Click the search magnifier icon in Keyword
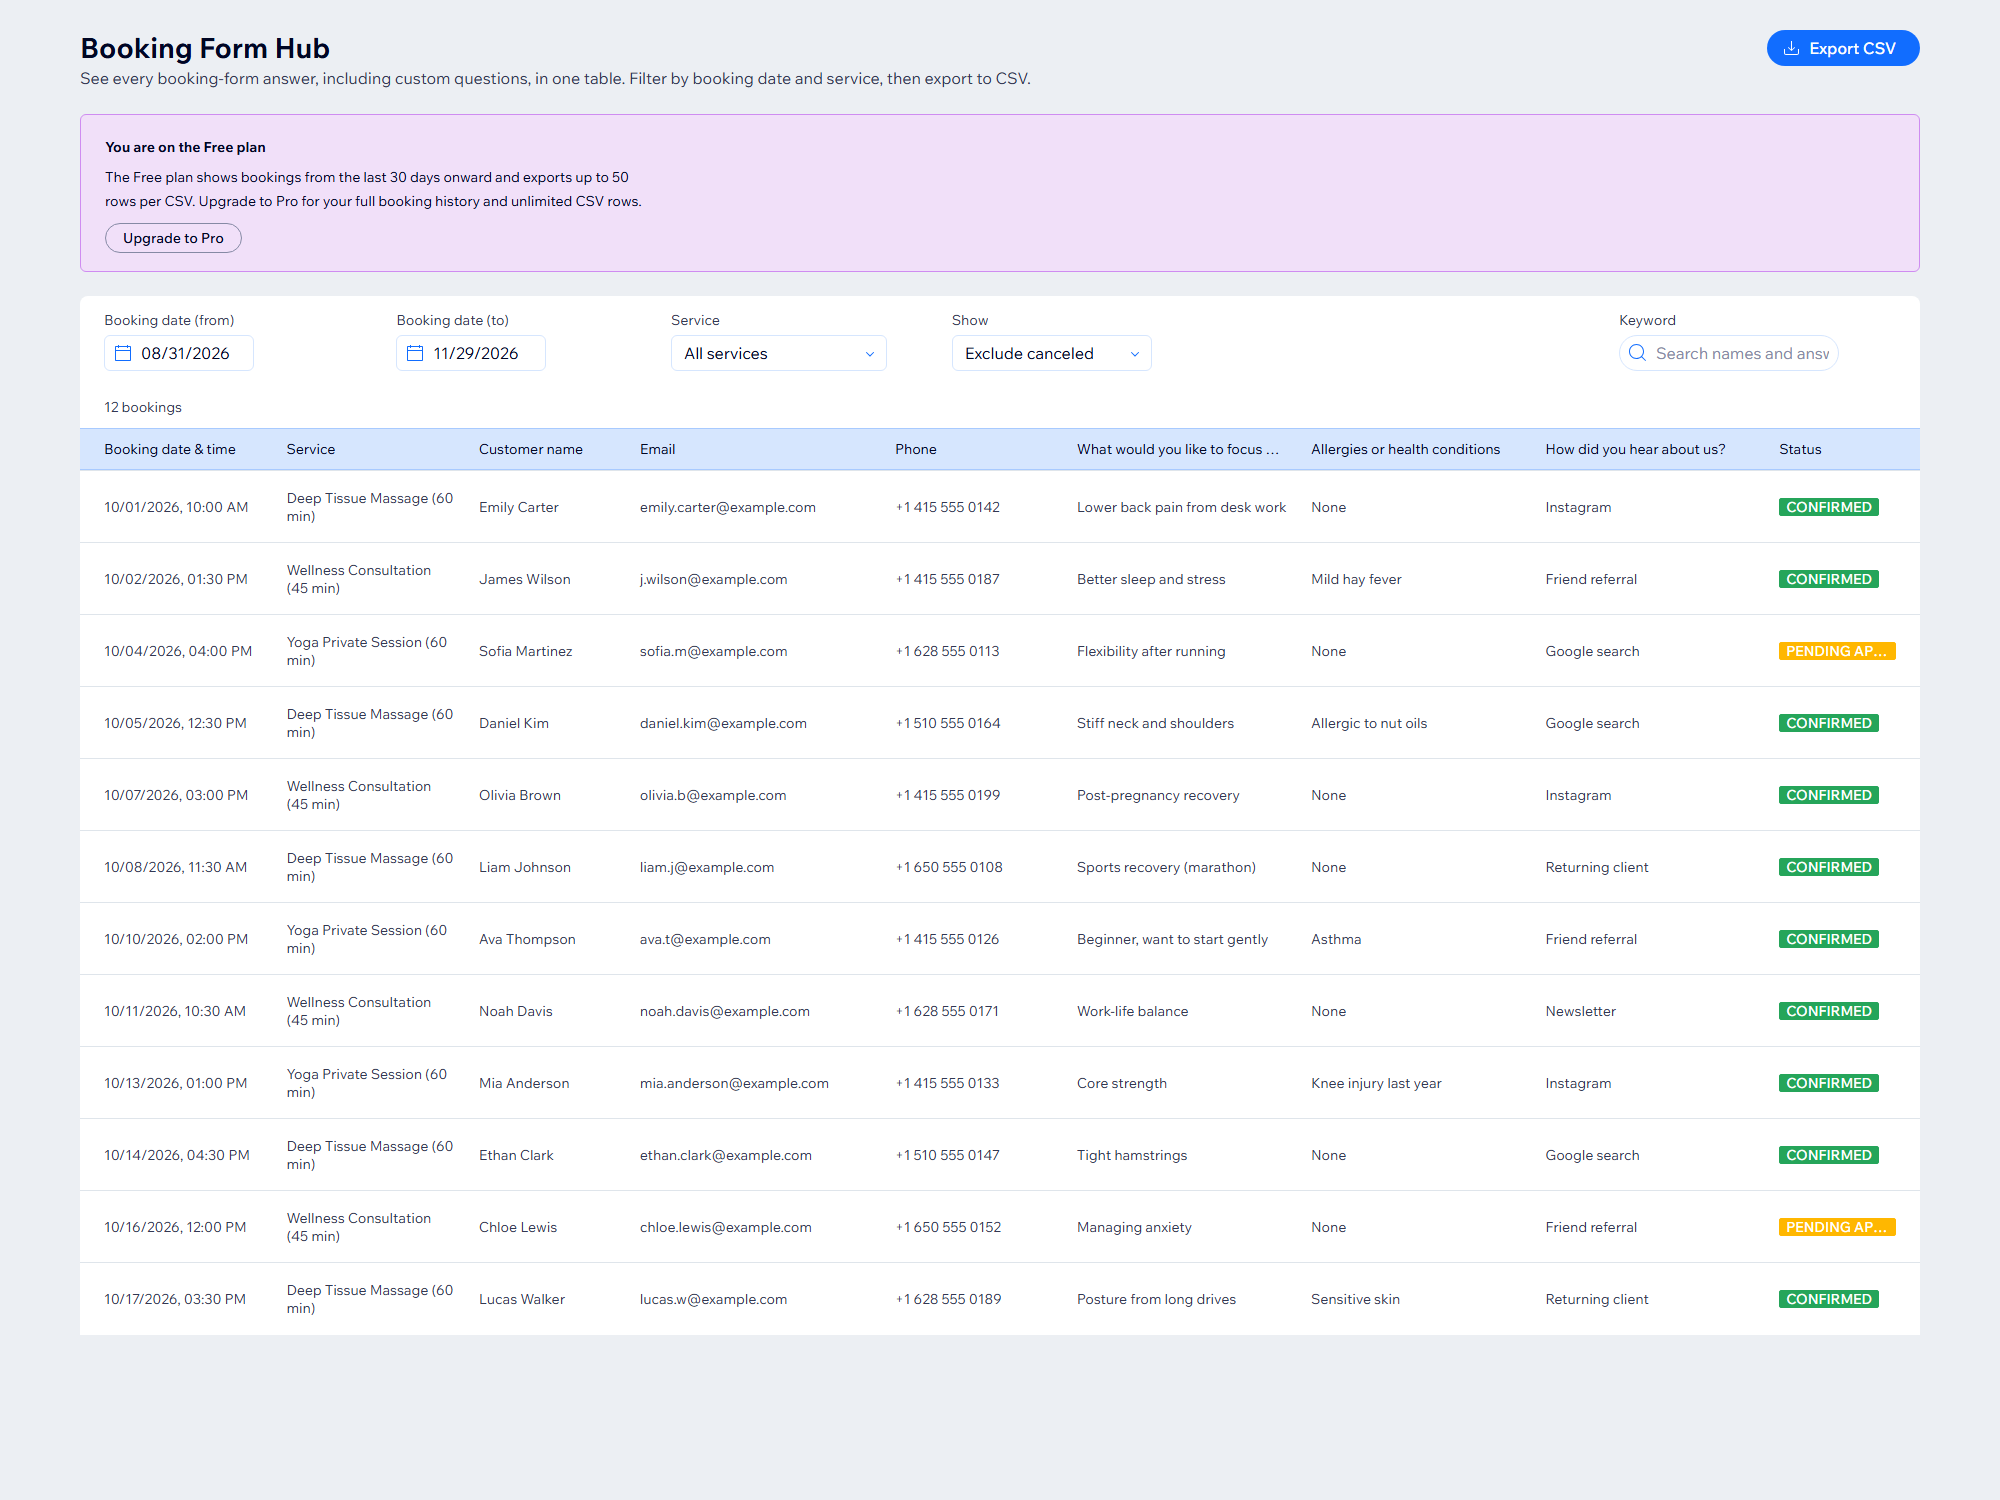 click(x=1637, y=353)
